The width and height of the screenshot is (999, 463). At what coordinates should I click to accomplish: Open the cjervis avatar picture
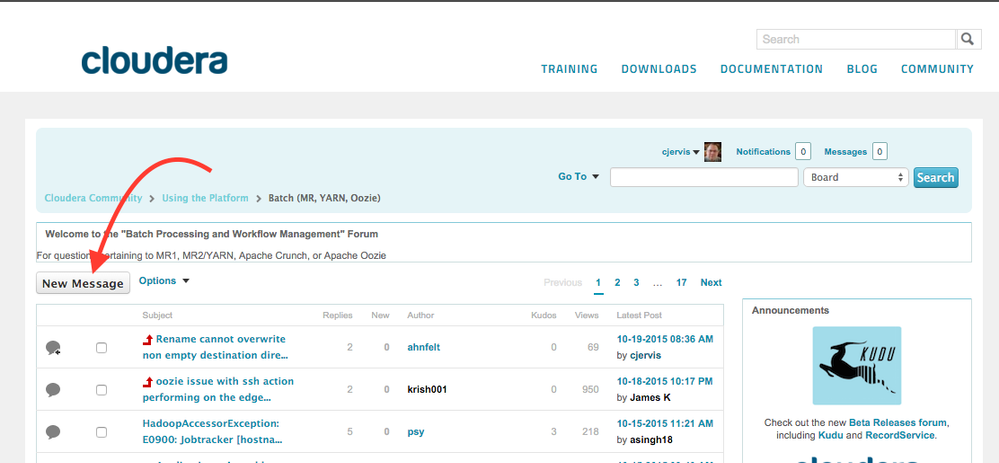pyautogui.click(x=712, y=152)
